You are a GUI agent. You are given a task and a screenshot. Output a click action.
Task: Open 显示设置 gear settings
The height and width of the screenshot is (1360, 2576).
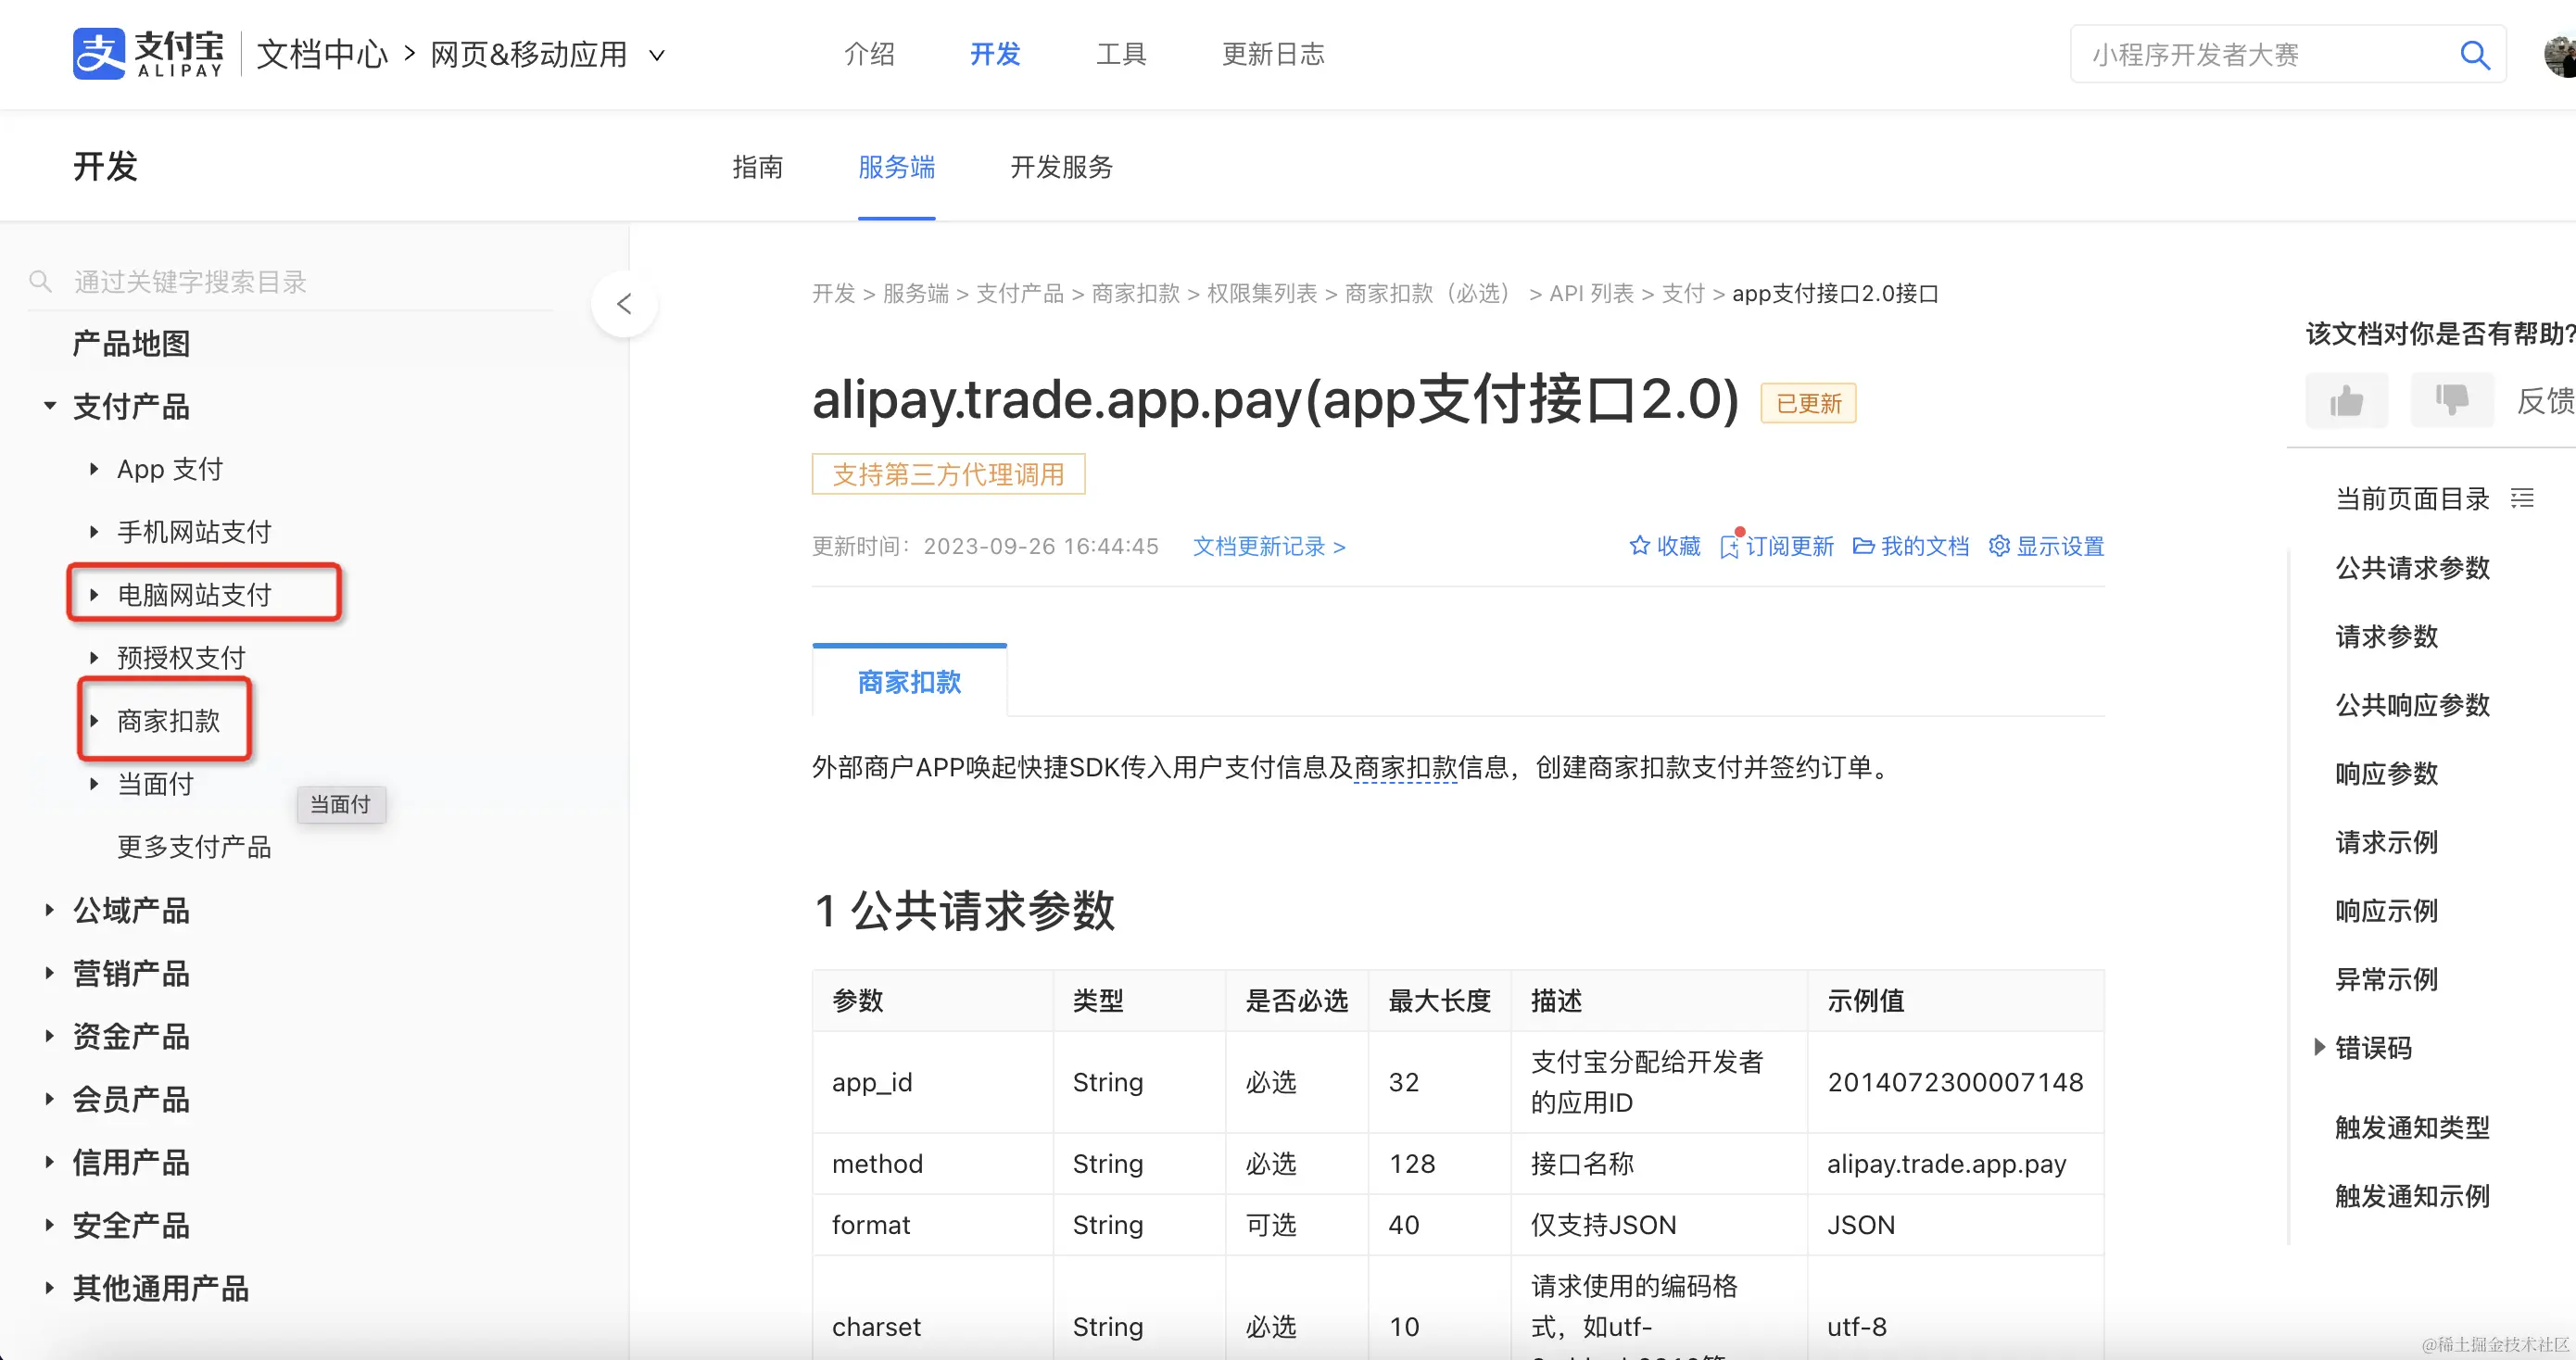[2046, 546]
